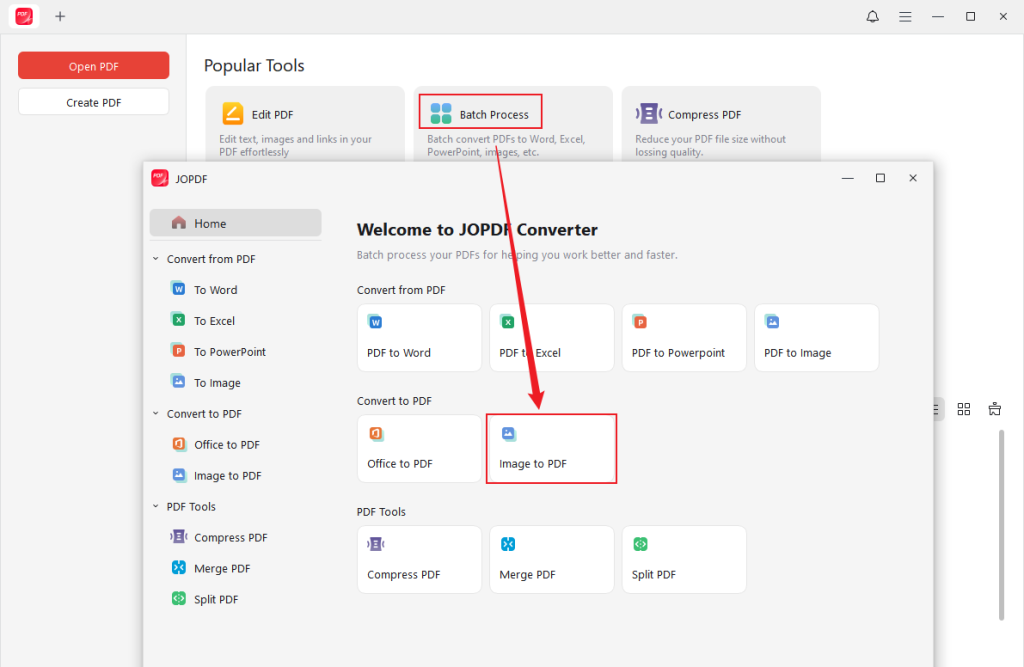
Task: Collapse the Convert to PDF section
Action: [155, 413]
